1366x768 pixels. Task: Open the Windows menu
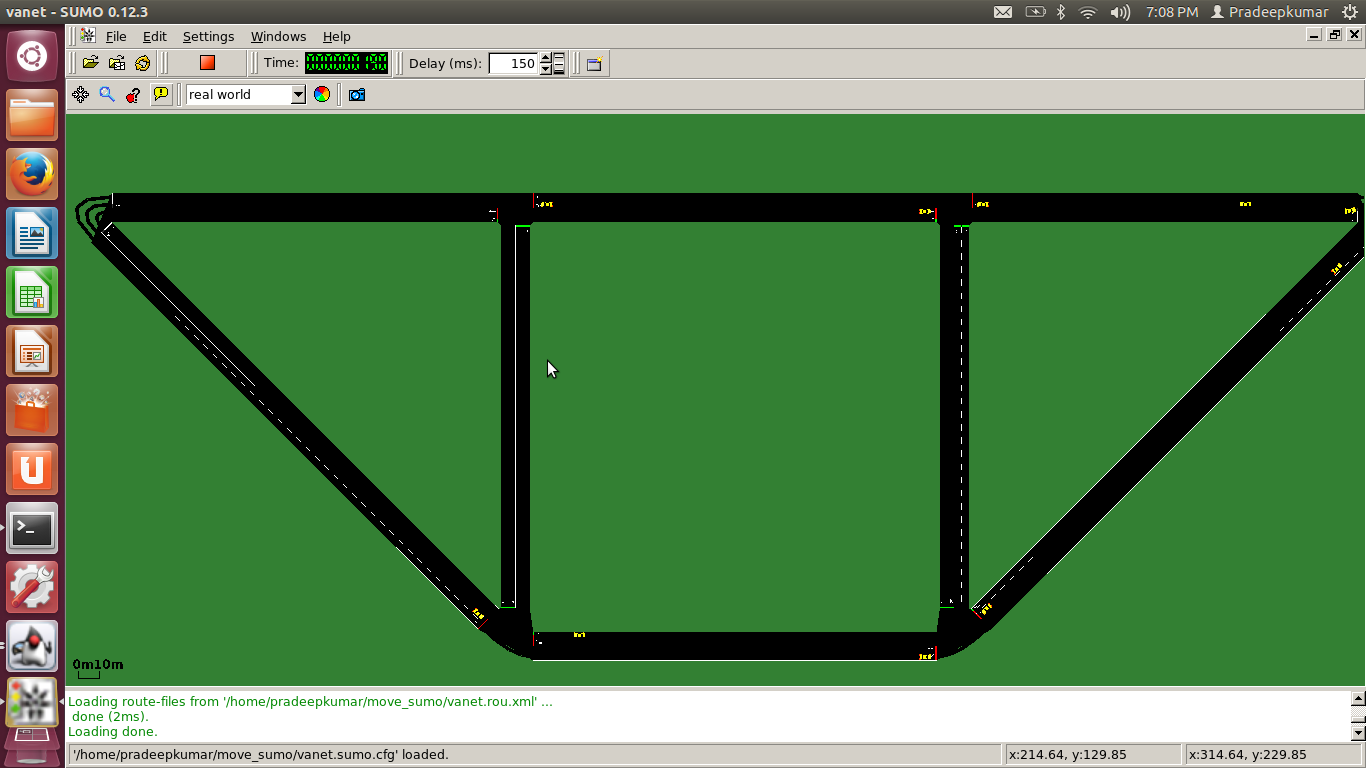pyautogui.click(x=278, y=36)
